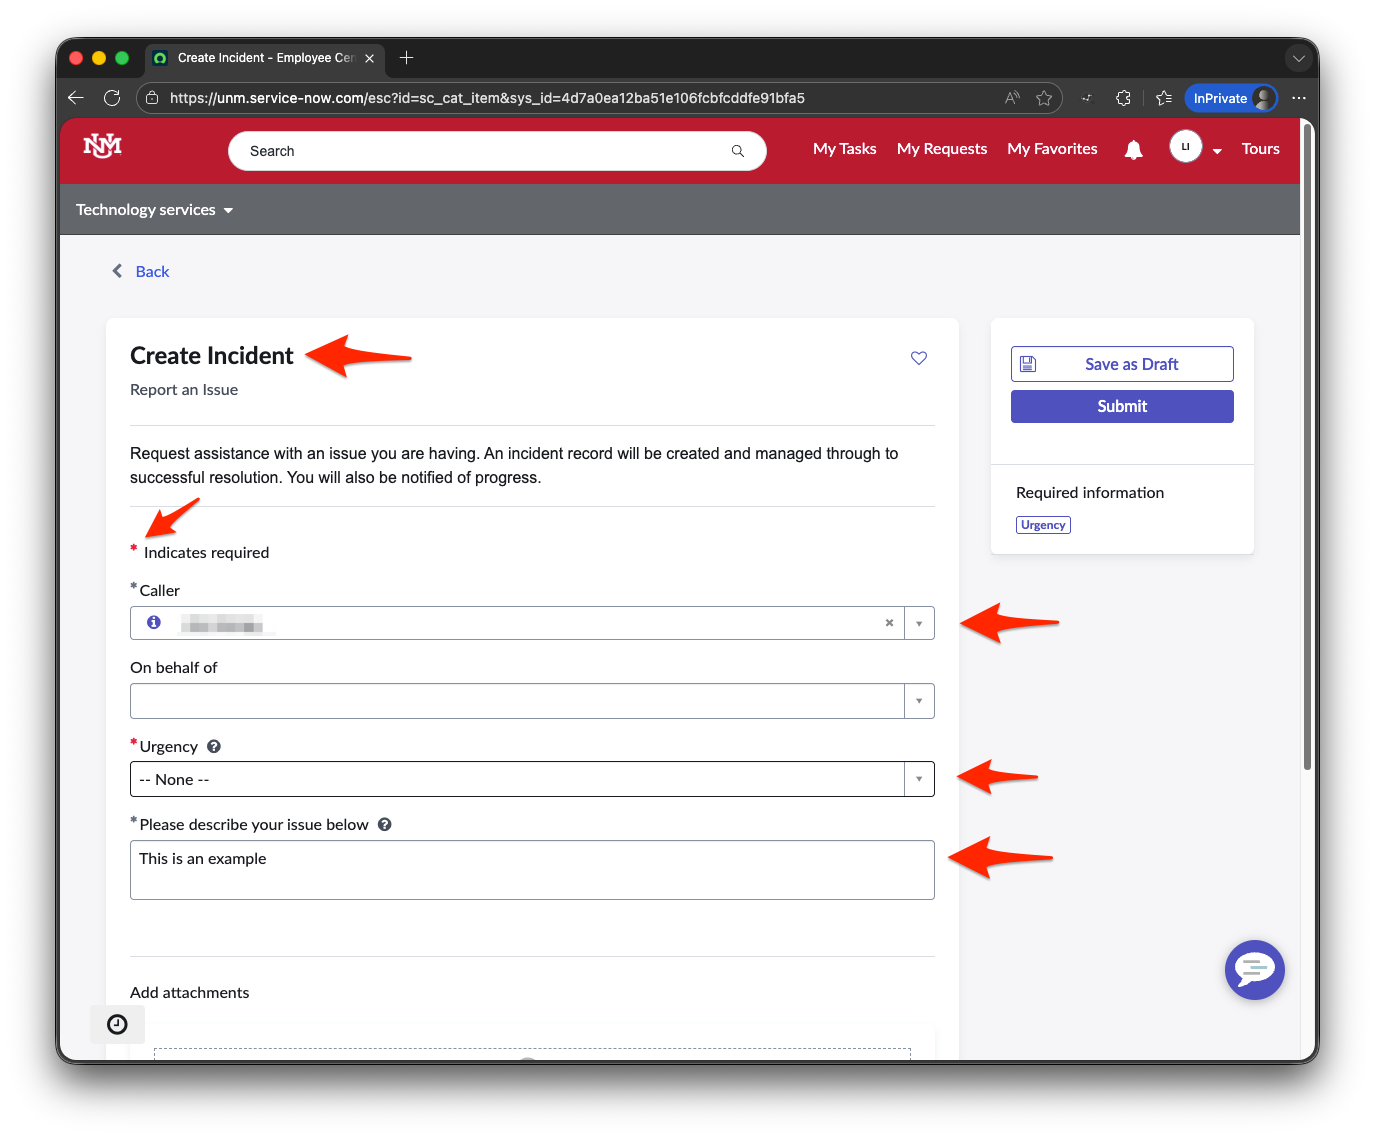Screen dimensions: 1375x1138
Task: Open the On behalf of dropdown arrow
Action: click(x=918, y=701)
